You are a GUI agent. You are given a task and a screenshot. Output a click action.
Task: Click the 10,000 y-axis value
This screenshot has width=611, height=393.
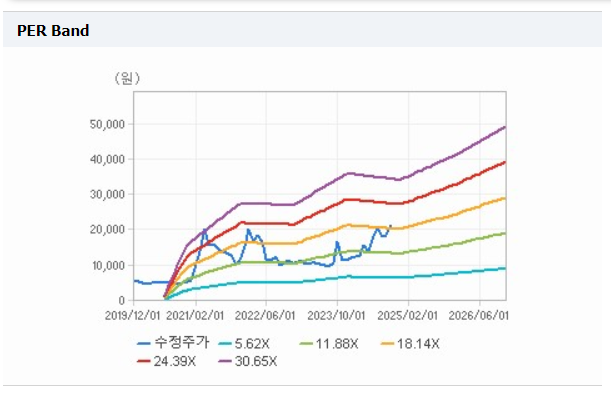[x=108, y=266]
